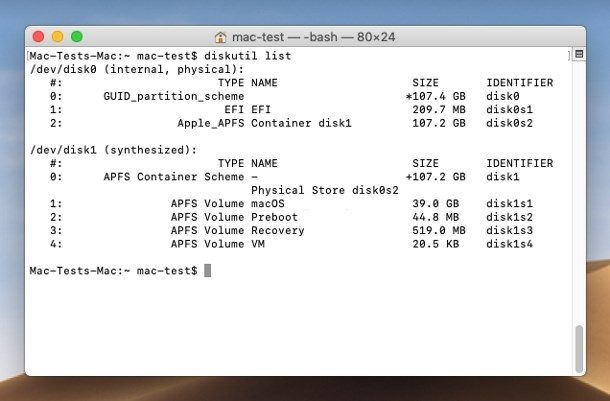Click the '+107.2 GB' size value
Image resolution: width=610 pixels, height=401 pixels.
tap(435, 177)
